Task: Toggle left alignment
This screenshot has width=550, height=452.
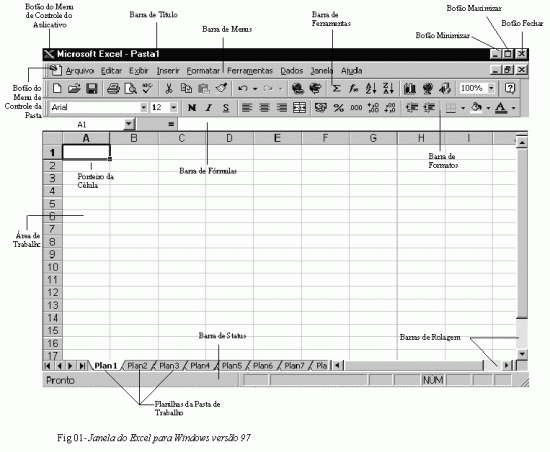Action: pos(247,108)
